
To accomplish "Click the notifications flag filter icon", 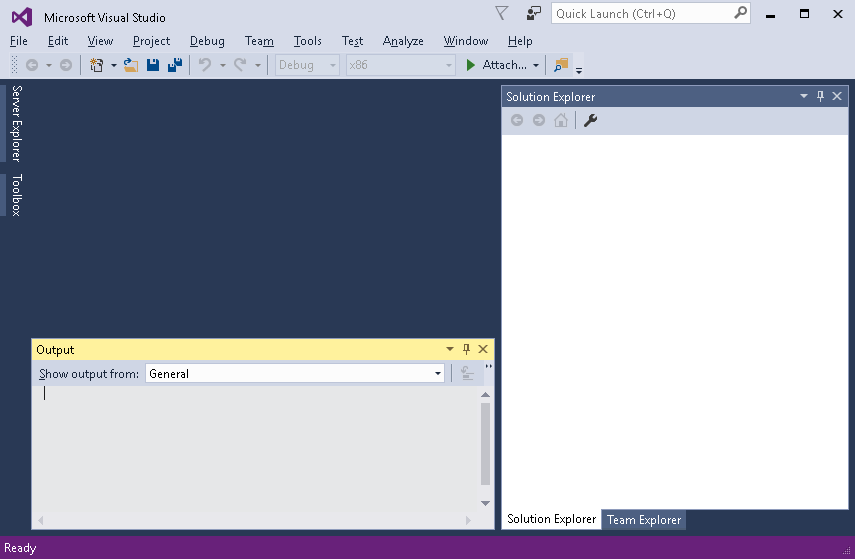I will pyautogui.click(x=502, y=14).
